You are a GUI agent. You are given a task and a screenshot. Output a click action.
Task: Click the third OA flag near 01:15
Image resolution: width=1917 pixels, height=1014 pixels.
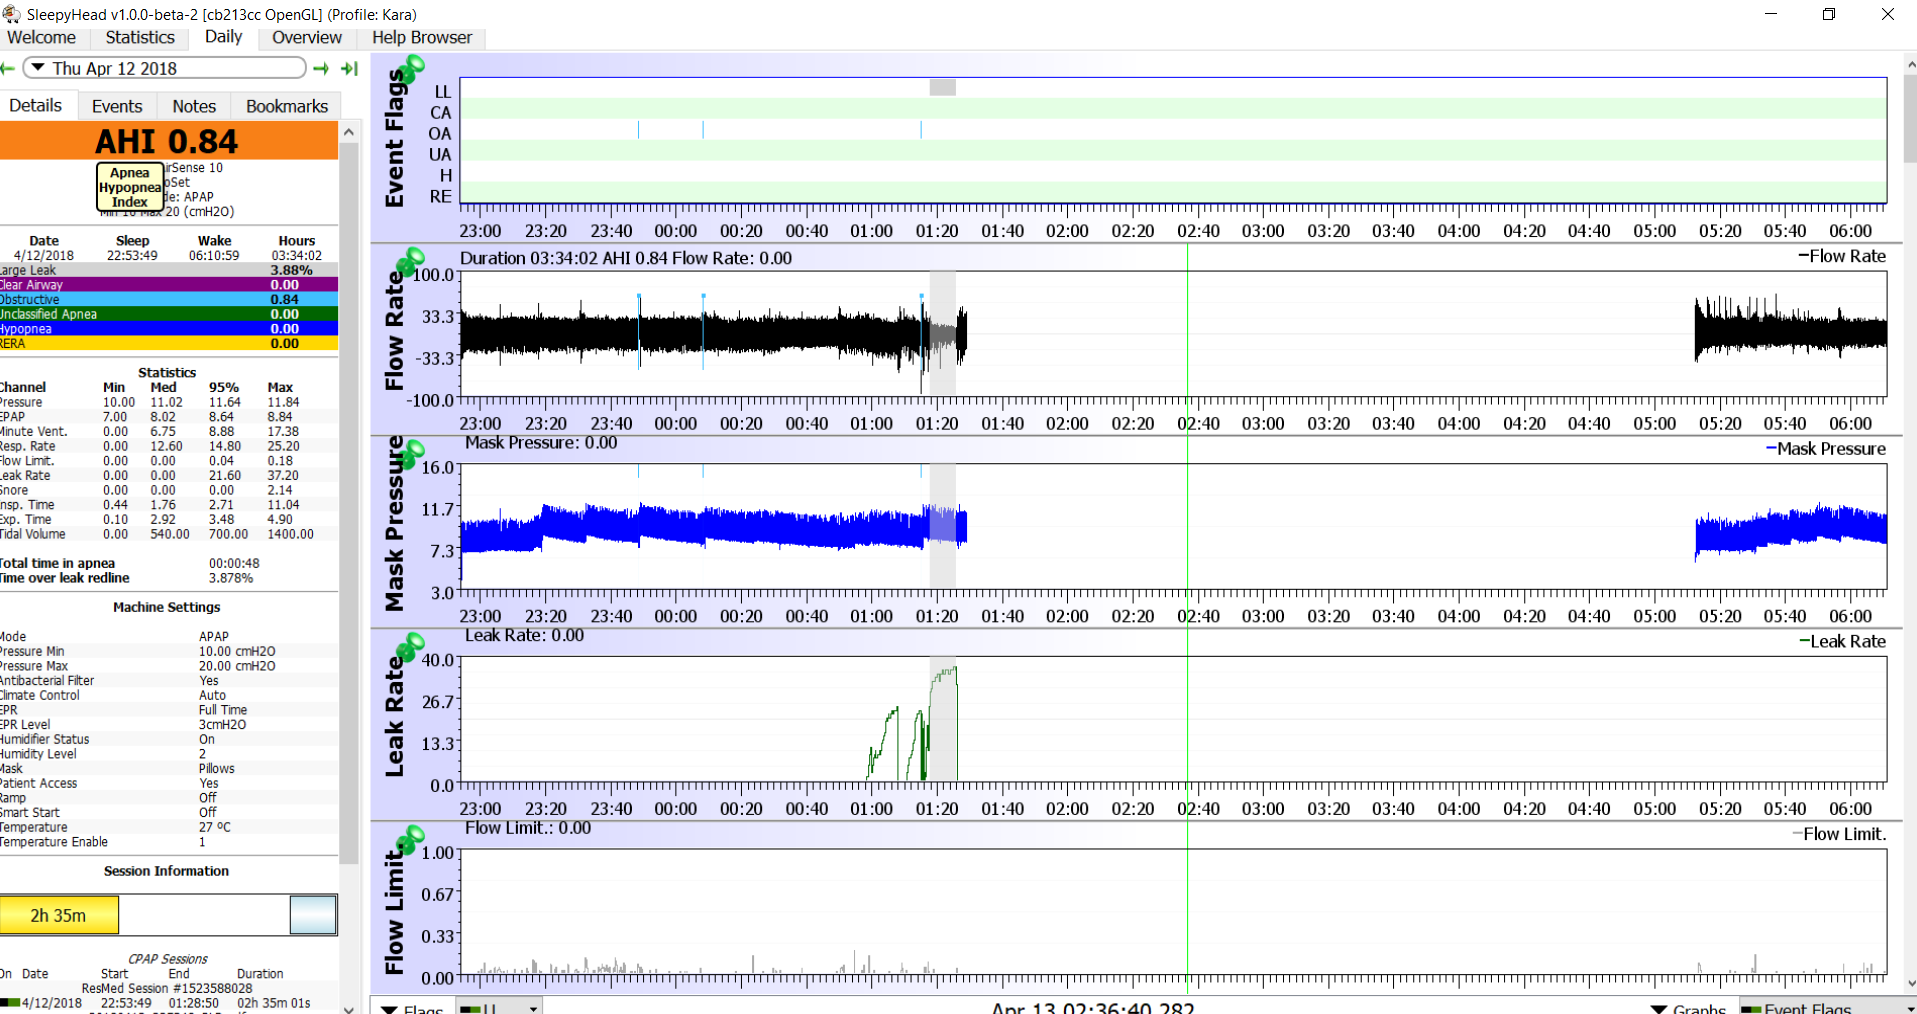coord(921,130)
